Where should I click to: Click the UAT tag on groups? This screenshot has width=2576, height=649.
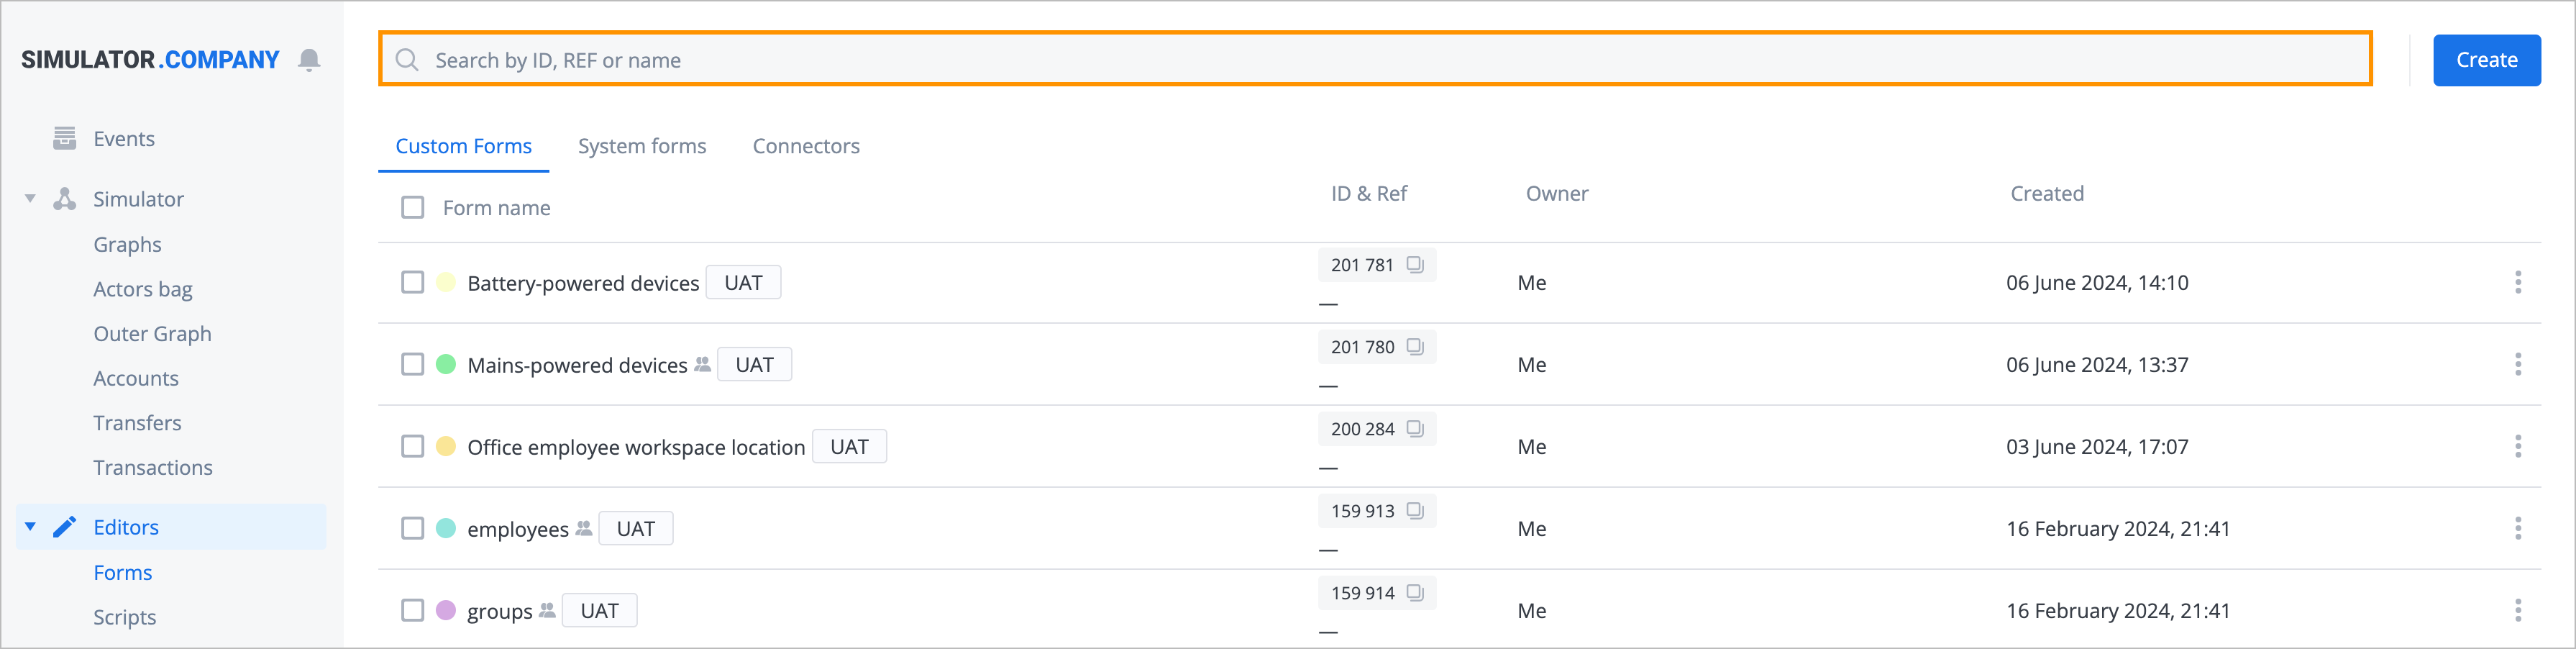coord(600,611)
